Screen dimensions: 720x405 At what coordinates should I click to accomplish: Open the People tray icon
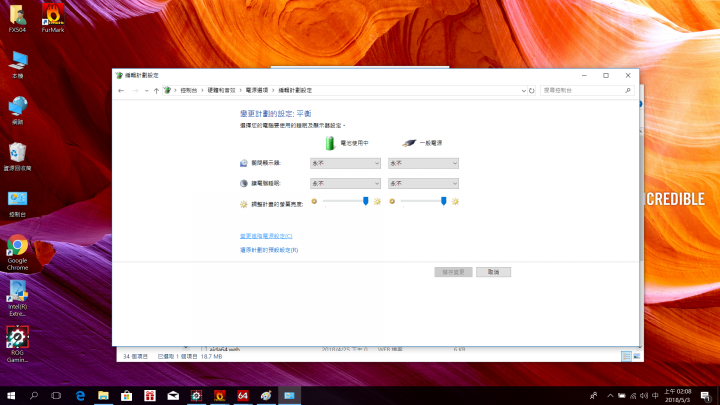click(x=593, y=395)
